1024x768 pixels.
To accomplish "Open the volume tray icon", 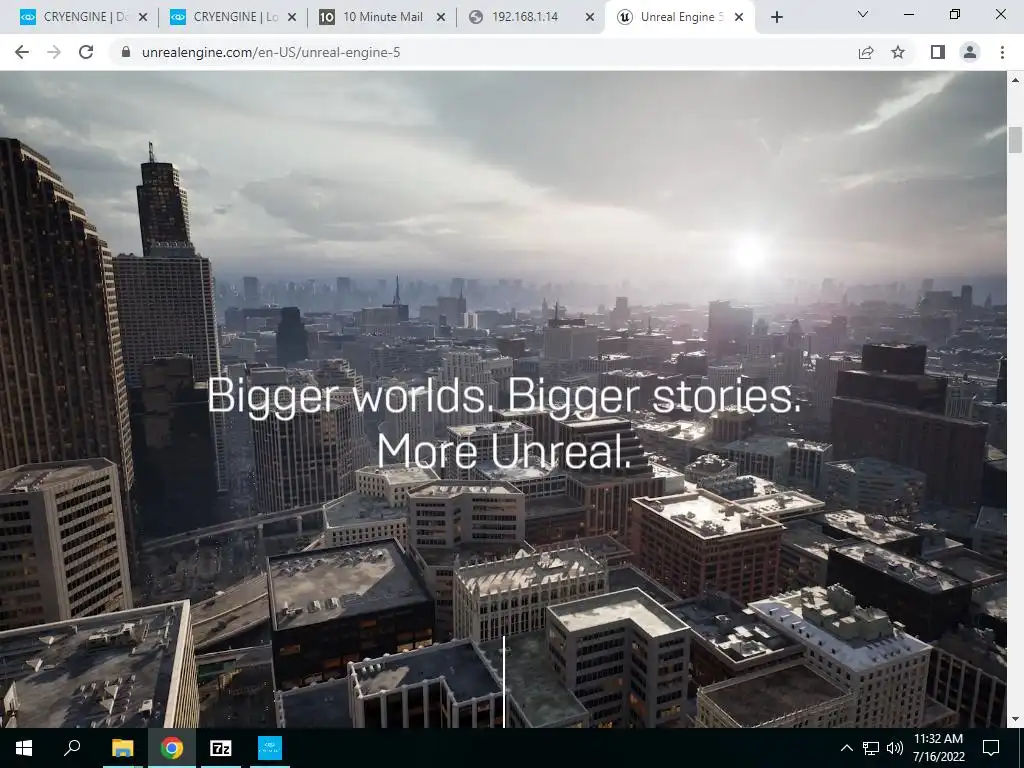I will [895, 748].
